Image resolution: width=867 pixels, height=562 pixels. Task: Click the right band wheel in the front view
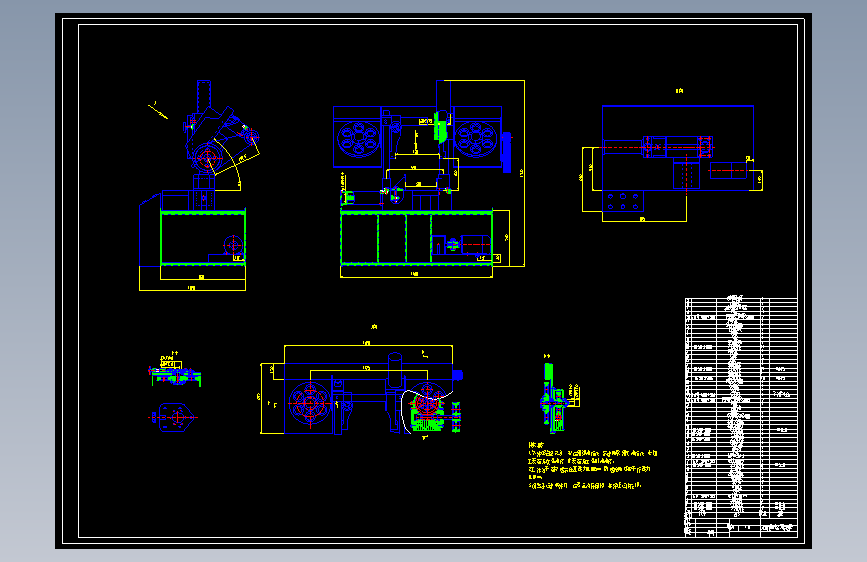(x=476, y=138)
